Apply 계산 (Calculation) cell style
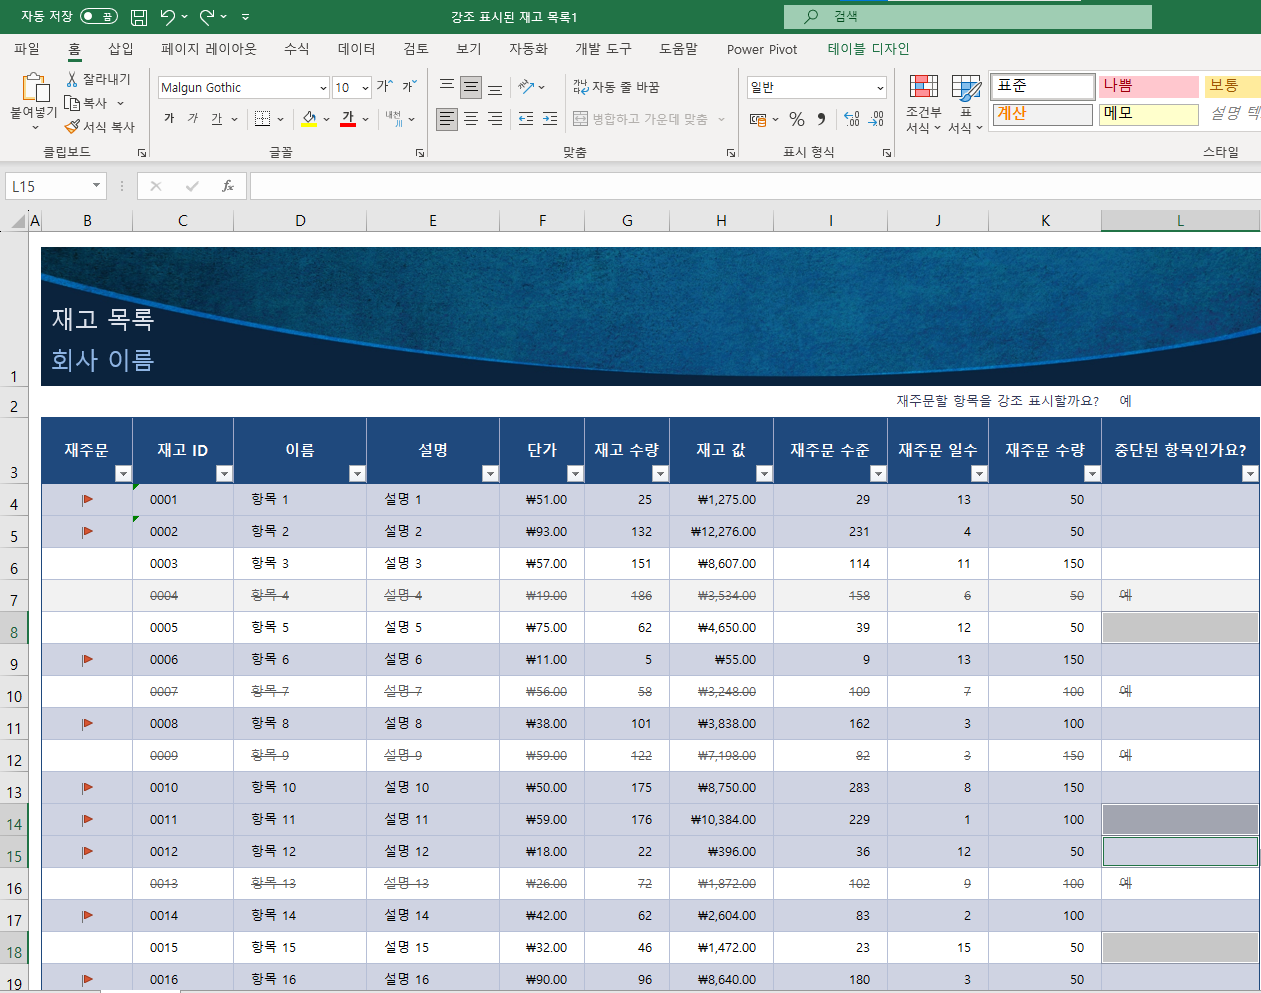Image resolution: width=1261 pixels, height=993 pixels. coord(1042,114)
